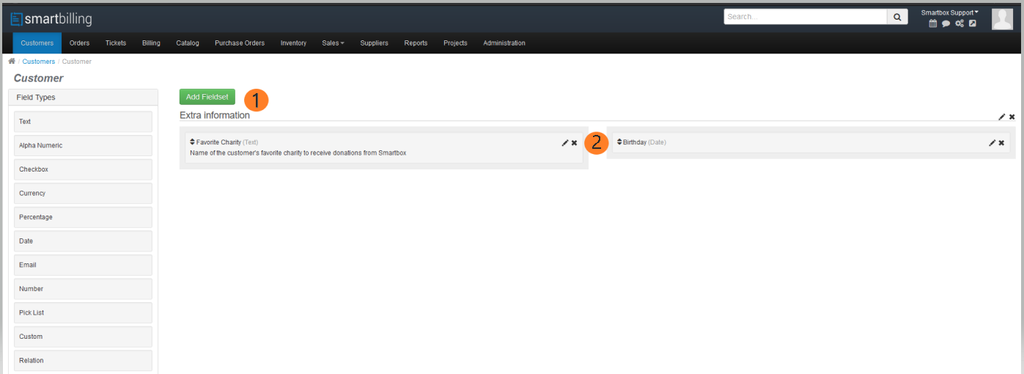Click the external link icon in the header
This screenshot has width=1024, height=374.
[x=972, y=23]
